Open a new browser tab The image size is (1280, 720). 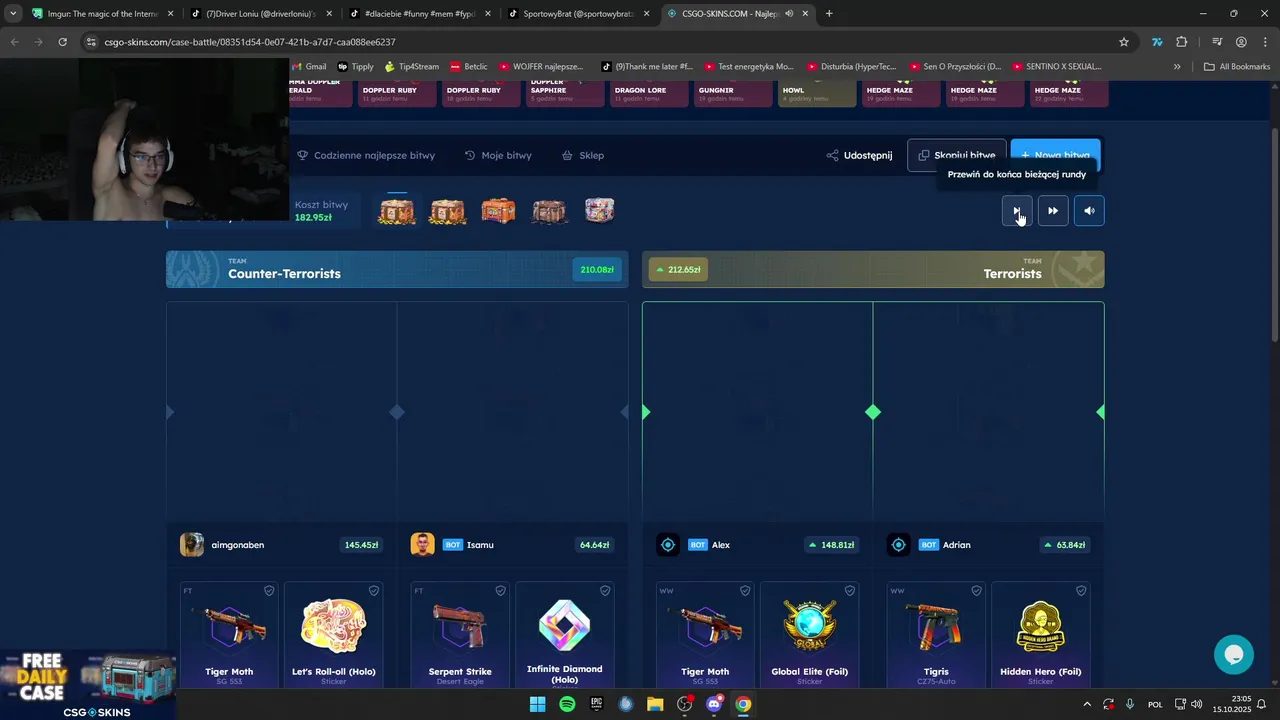[829, 14]
